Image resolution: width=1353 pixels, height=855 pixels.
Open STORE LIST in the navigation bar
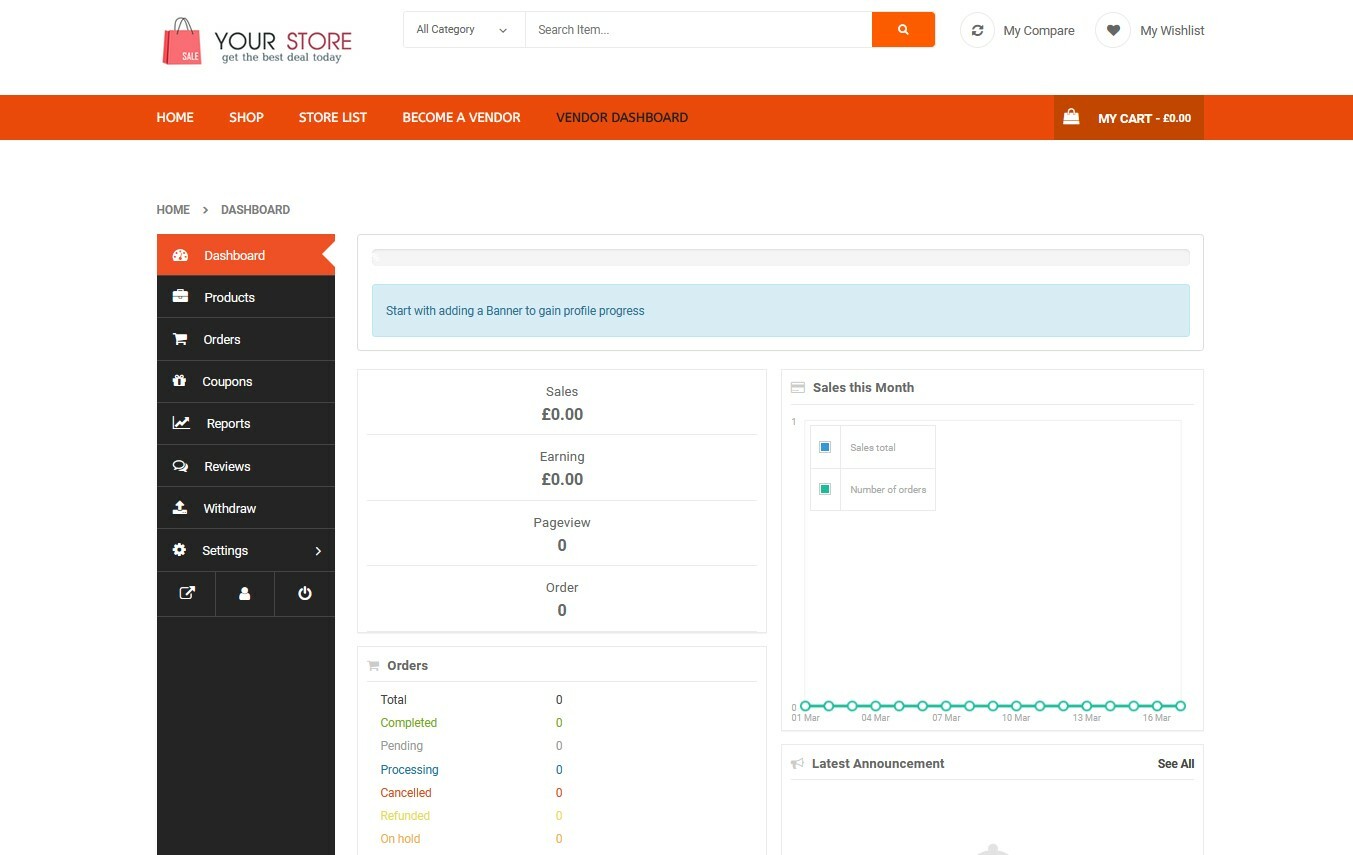pos(333,117)
